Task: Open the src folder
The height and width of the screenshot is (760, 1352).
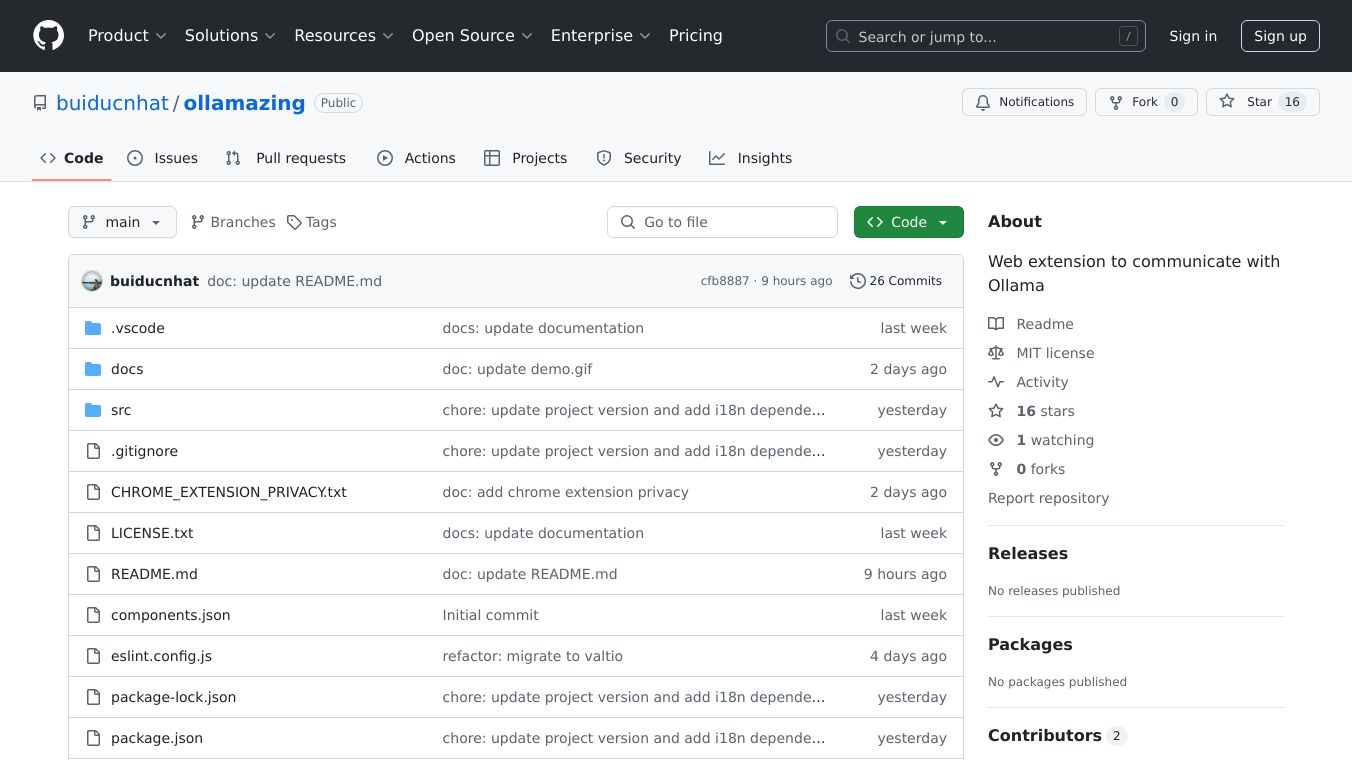Action: click(x=121, y=410)
